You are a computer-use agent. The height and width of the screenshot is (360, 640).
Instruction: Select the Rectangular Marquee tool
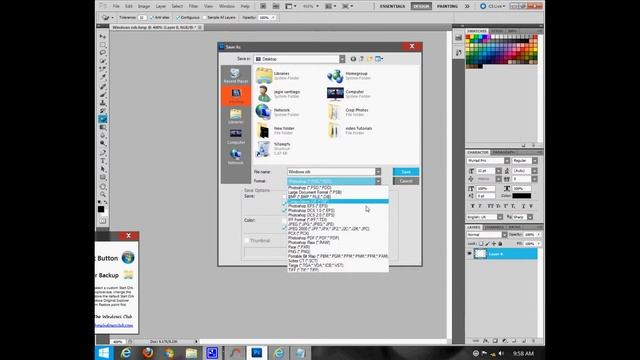[x=102, y=45]
